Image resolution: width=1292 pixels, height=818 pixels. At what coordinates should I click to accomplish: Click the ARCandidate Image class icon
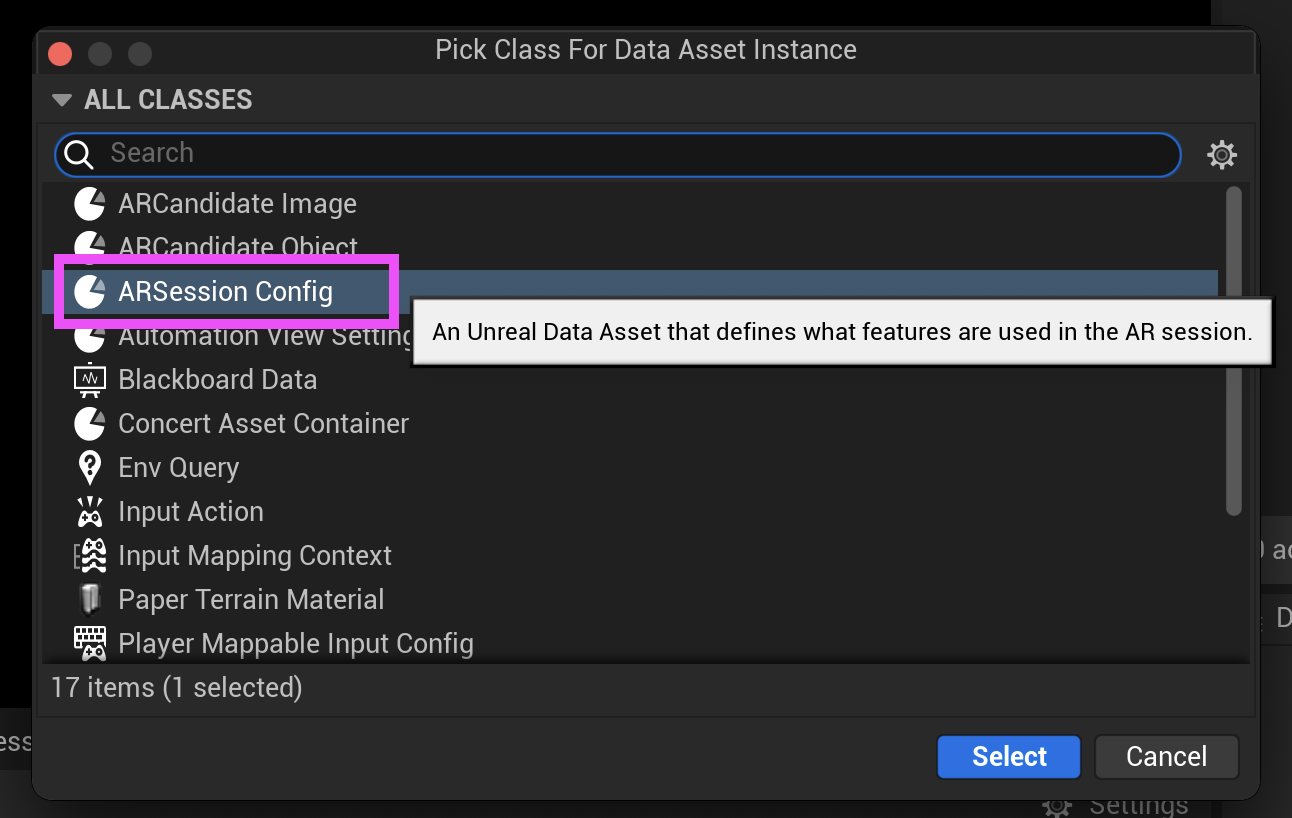point(90,204)
